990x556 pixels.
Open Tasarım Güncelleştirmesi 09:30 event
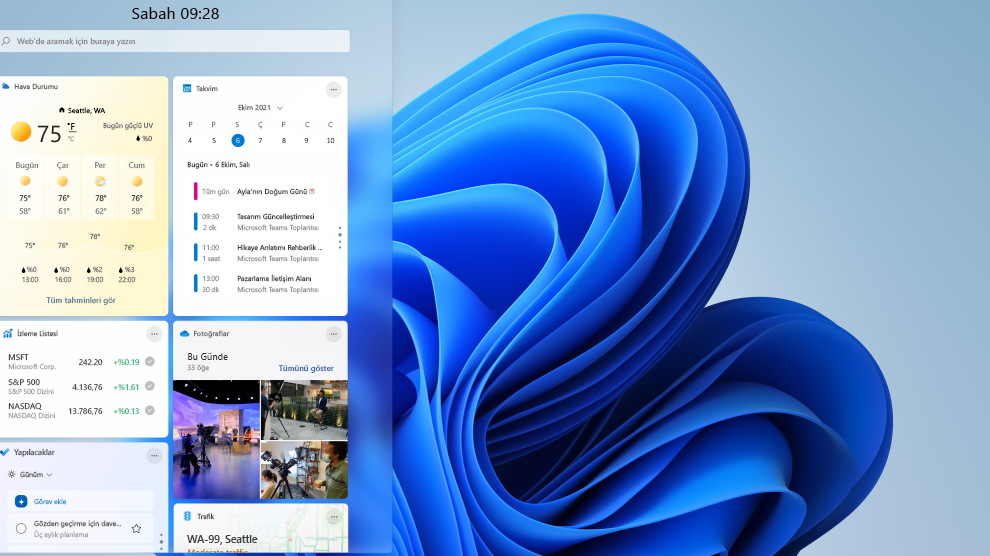tap(259, 222)
